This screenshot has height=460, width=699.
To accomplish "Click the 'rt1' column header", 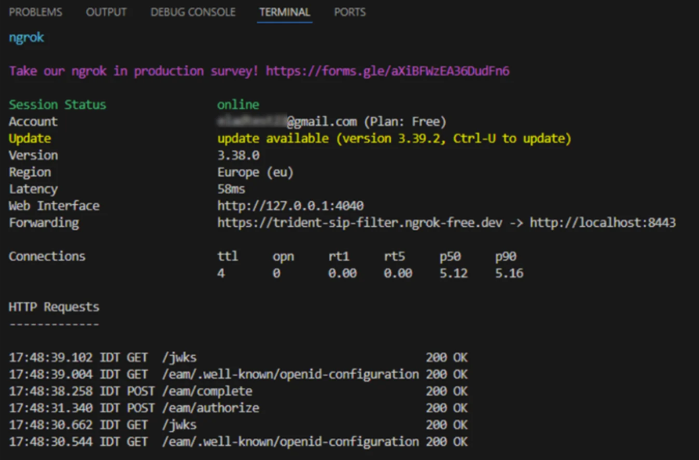I will [339, 256].
